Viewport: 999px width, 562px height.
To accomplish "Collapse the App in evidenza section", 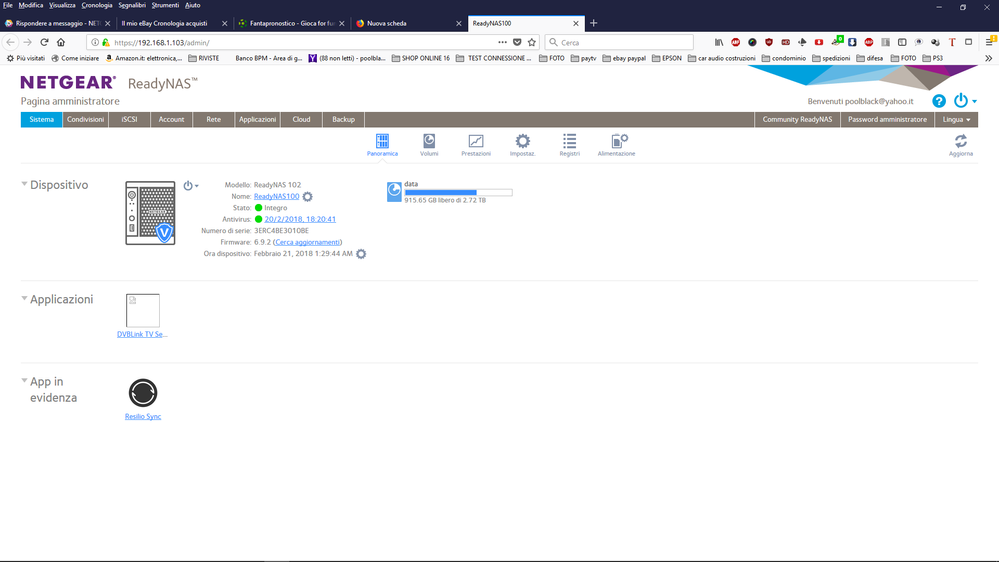I will [x=24, y=380].
